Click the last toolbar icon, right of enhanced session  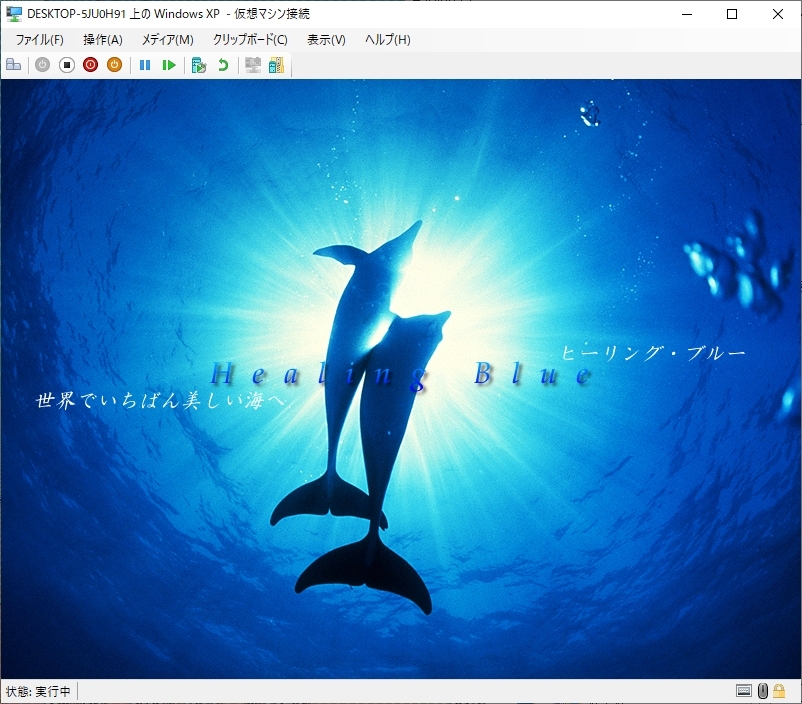click(276, 65)
